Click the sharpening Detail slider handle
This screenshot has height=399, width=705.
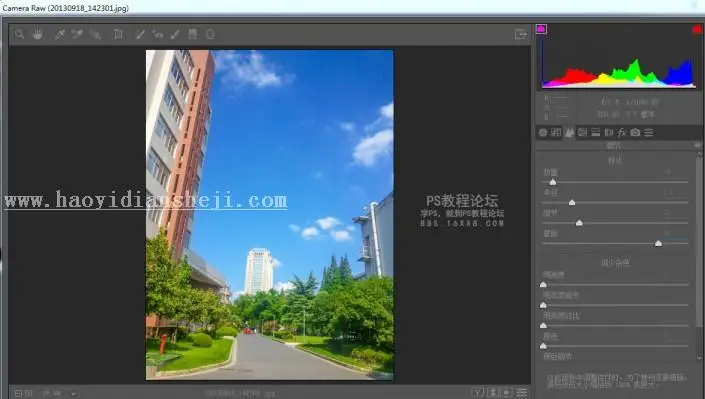tap(579, 223)
